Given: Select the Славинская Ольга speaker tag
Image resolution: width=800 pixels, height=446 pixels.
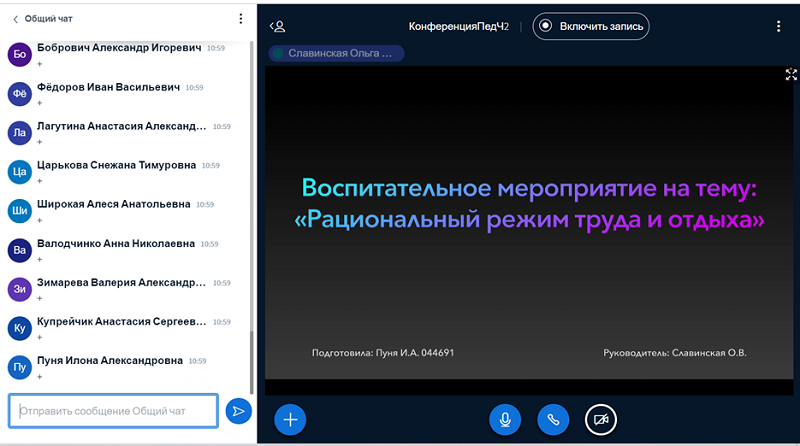Looking at the screenshot, I should pos(337,53).
